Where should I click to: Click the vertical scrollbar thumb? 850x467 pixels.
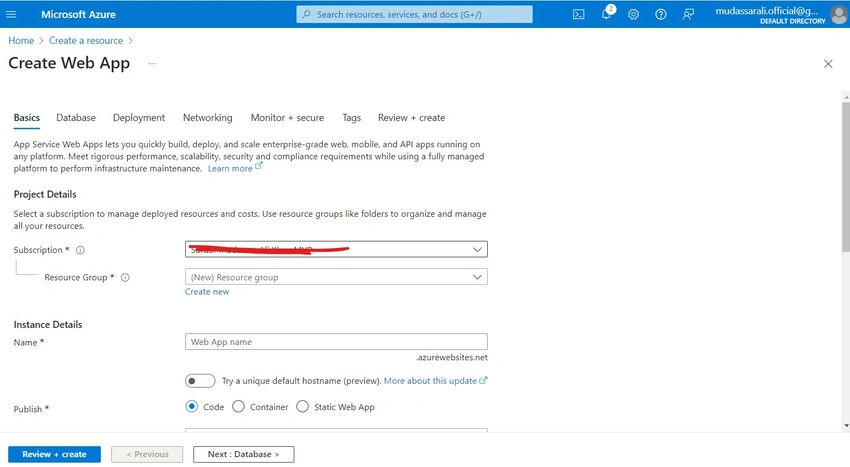click(846, 177)
